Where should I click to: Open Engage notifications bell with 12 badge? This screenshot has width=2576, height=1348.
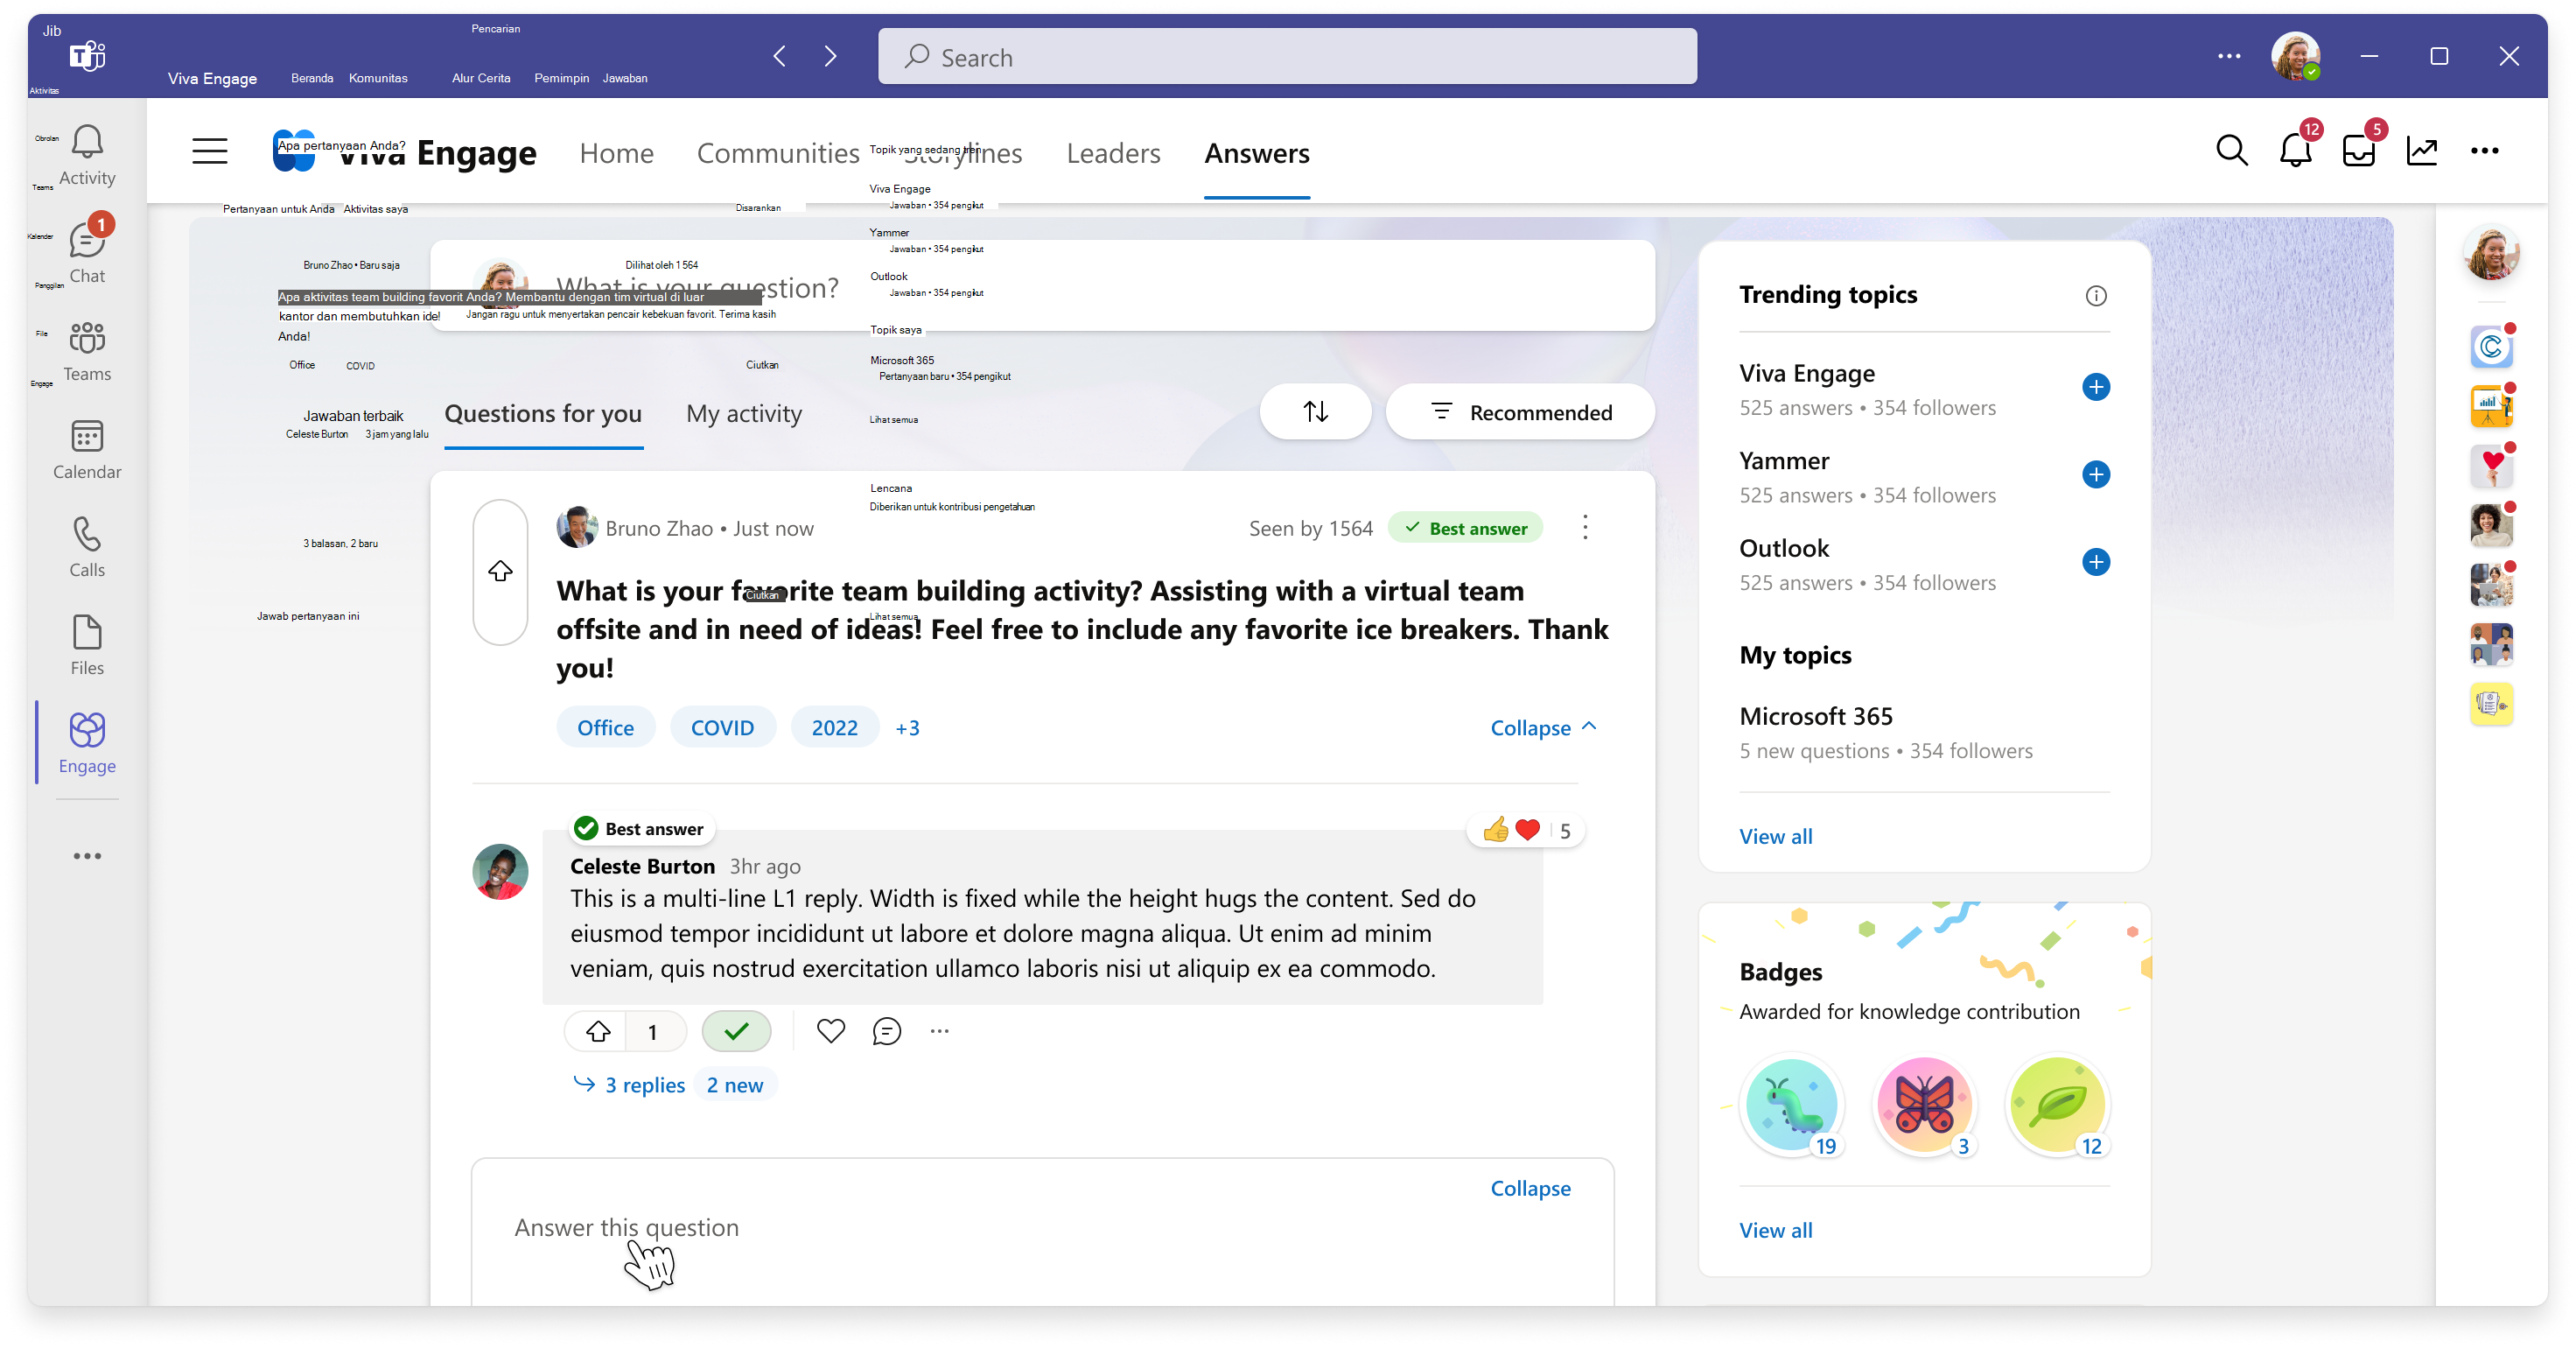(x=2295, y=151)
